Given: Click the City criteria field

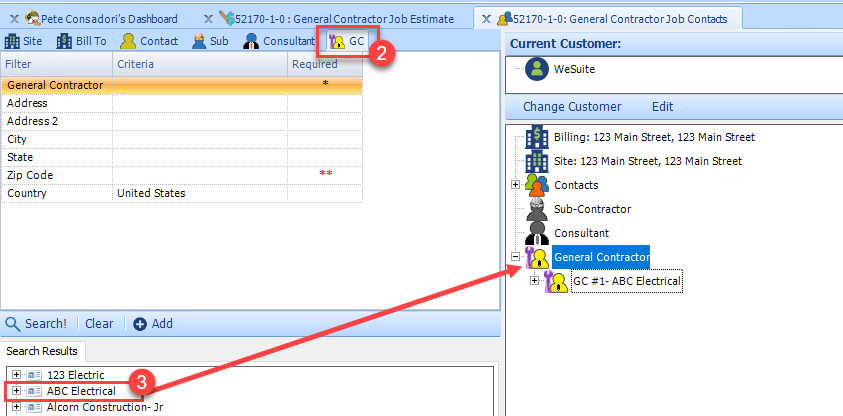Looking at the screenshot, I should tap(200, 139).
